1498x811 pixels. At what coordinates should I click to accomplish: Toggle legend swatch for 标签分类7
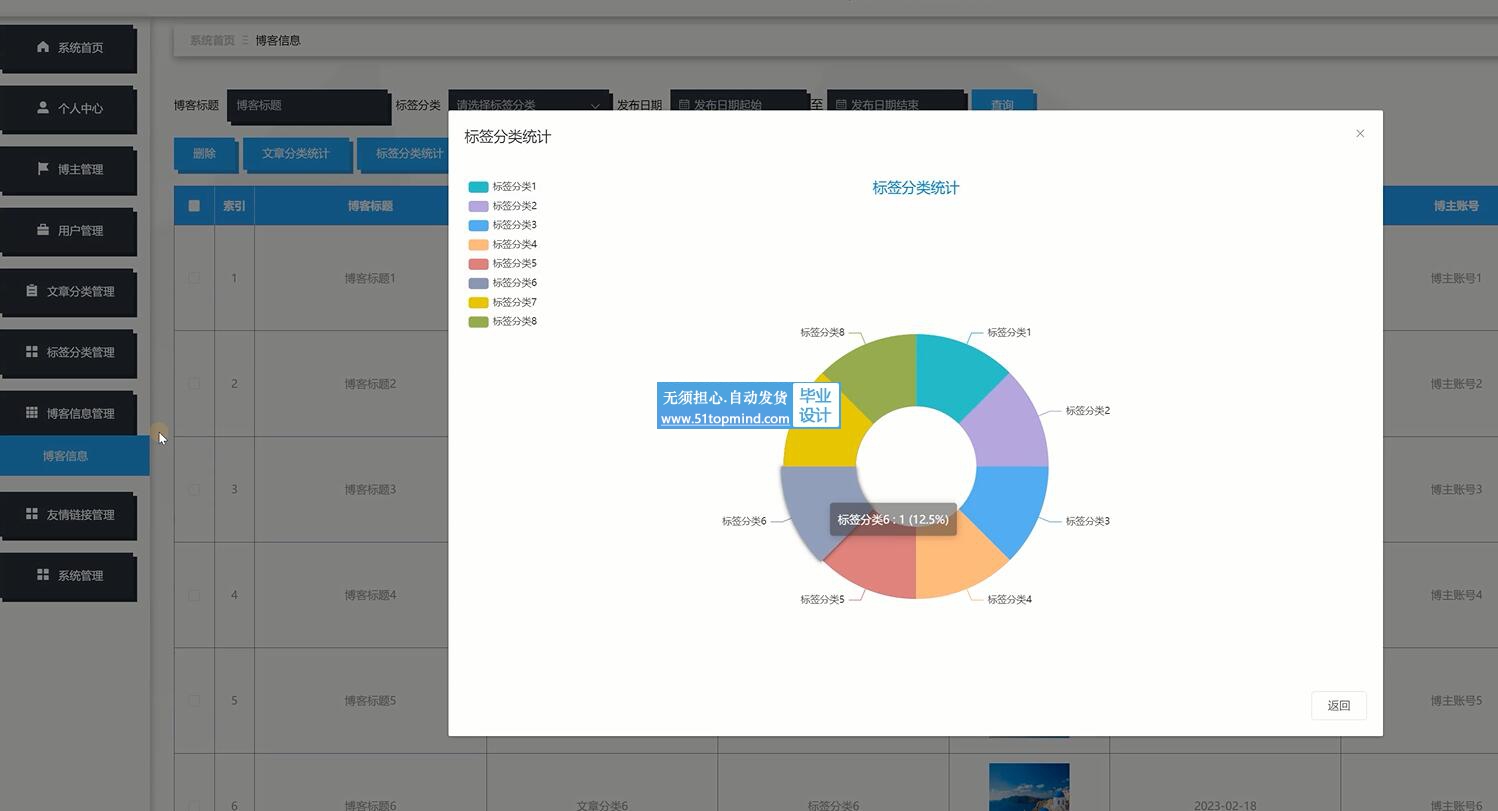478,302
